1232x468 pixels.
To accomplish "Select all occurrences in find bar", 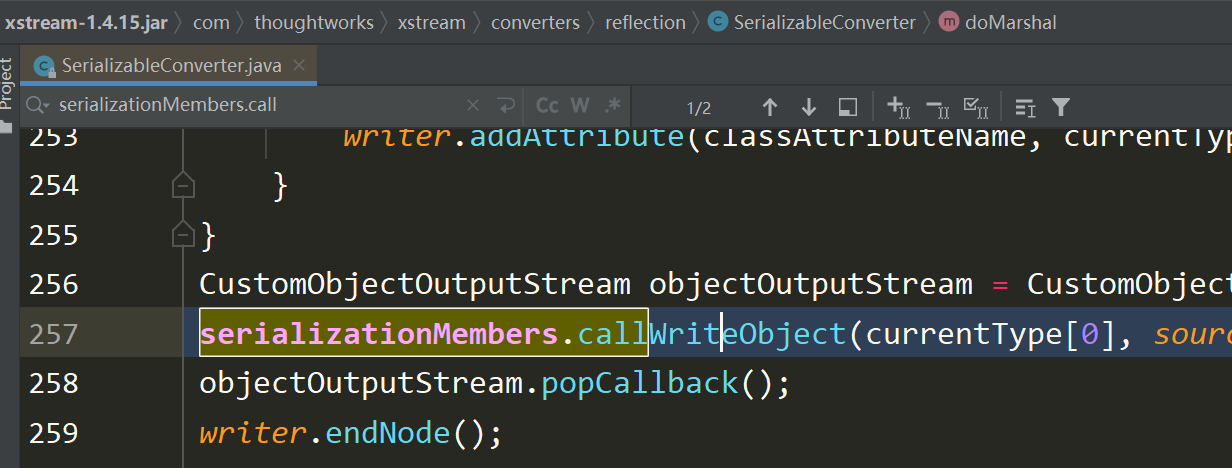I will click(975, 107).
